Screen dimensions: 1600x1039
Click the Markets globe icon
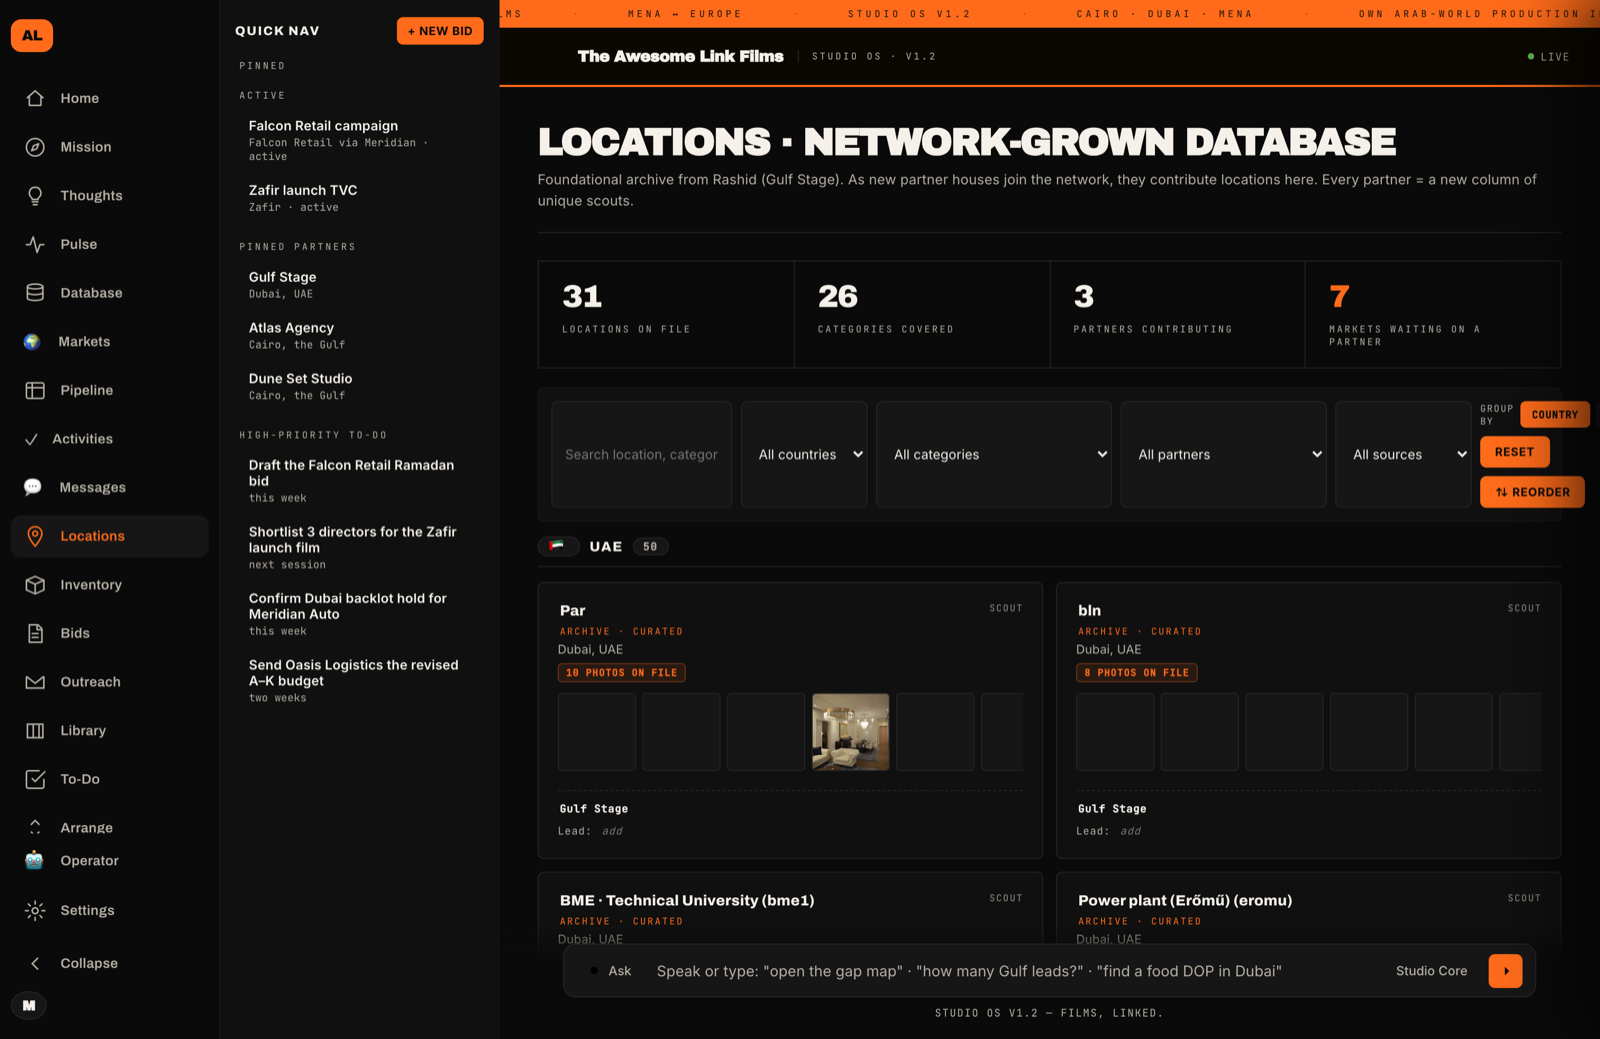(33, 342)
